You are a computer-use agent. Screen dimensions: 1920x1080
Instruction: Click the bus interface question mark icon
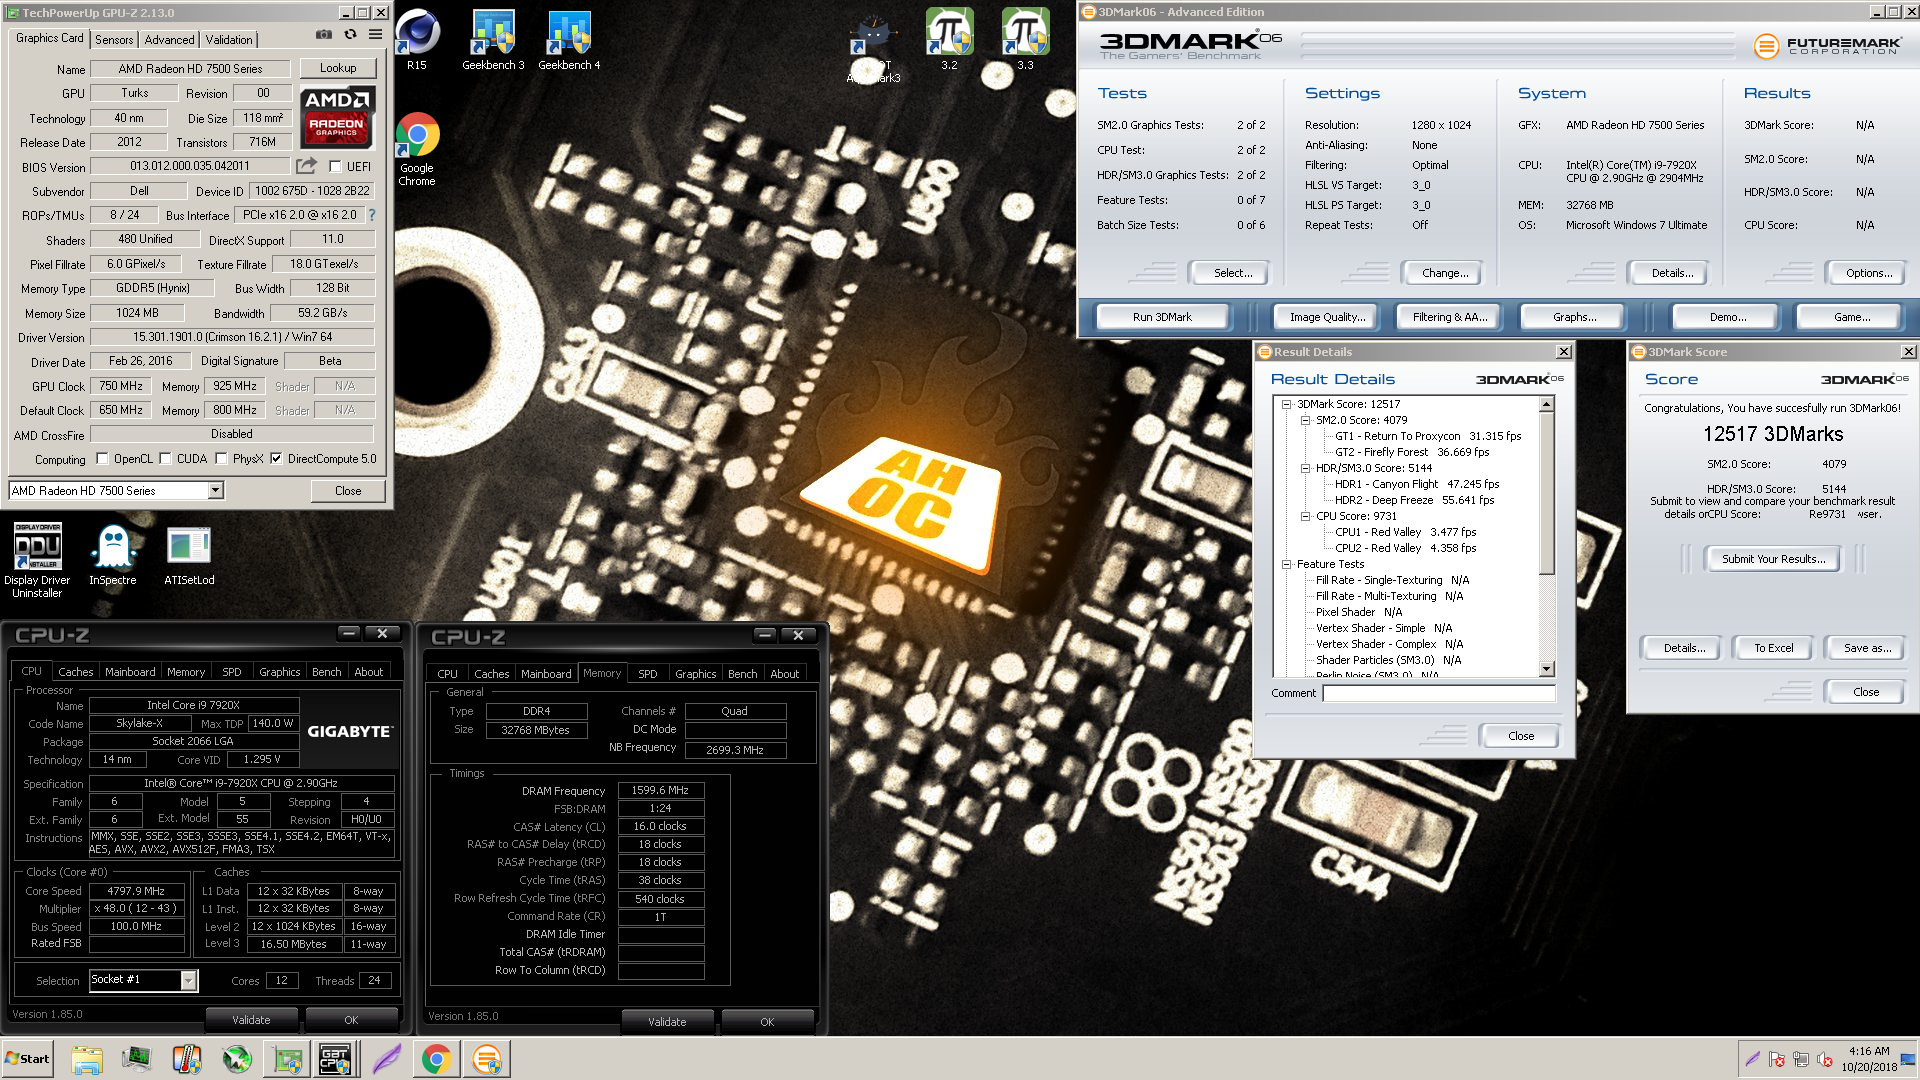pyautogui.click(x=372, y=215)
